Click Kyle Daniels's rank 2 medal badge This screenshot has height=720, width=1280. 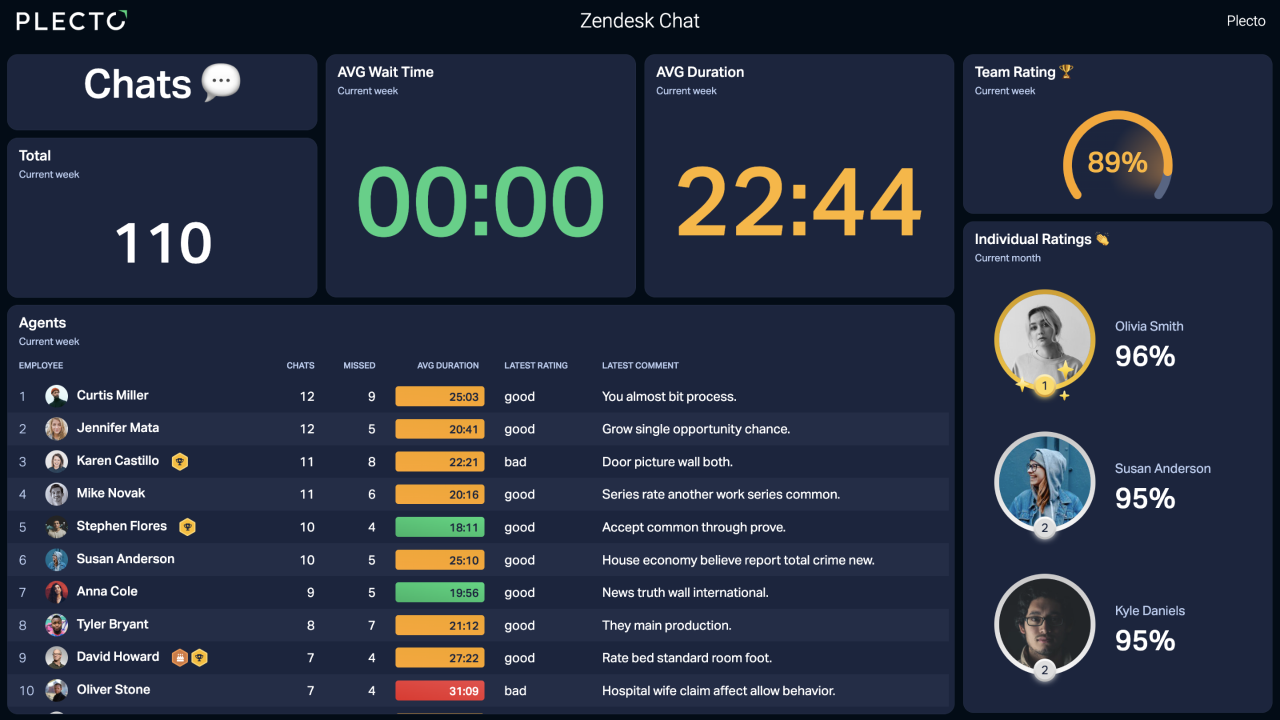pyautogui.click(x=1045, y=670)
